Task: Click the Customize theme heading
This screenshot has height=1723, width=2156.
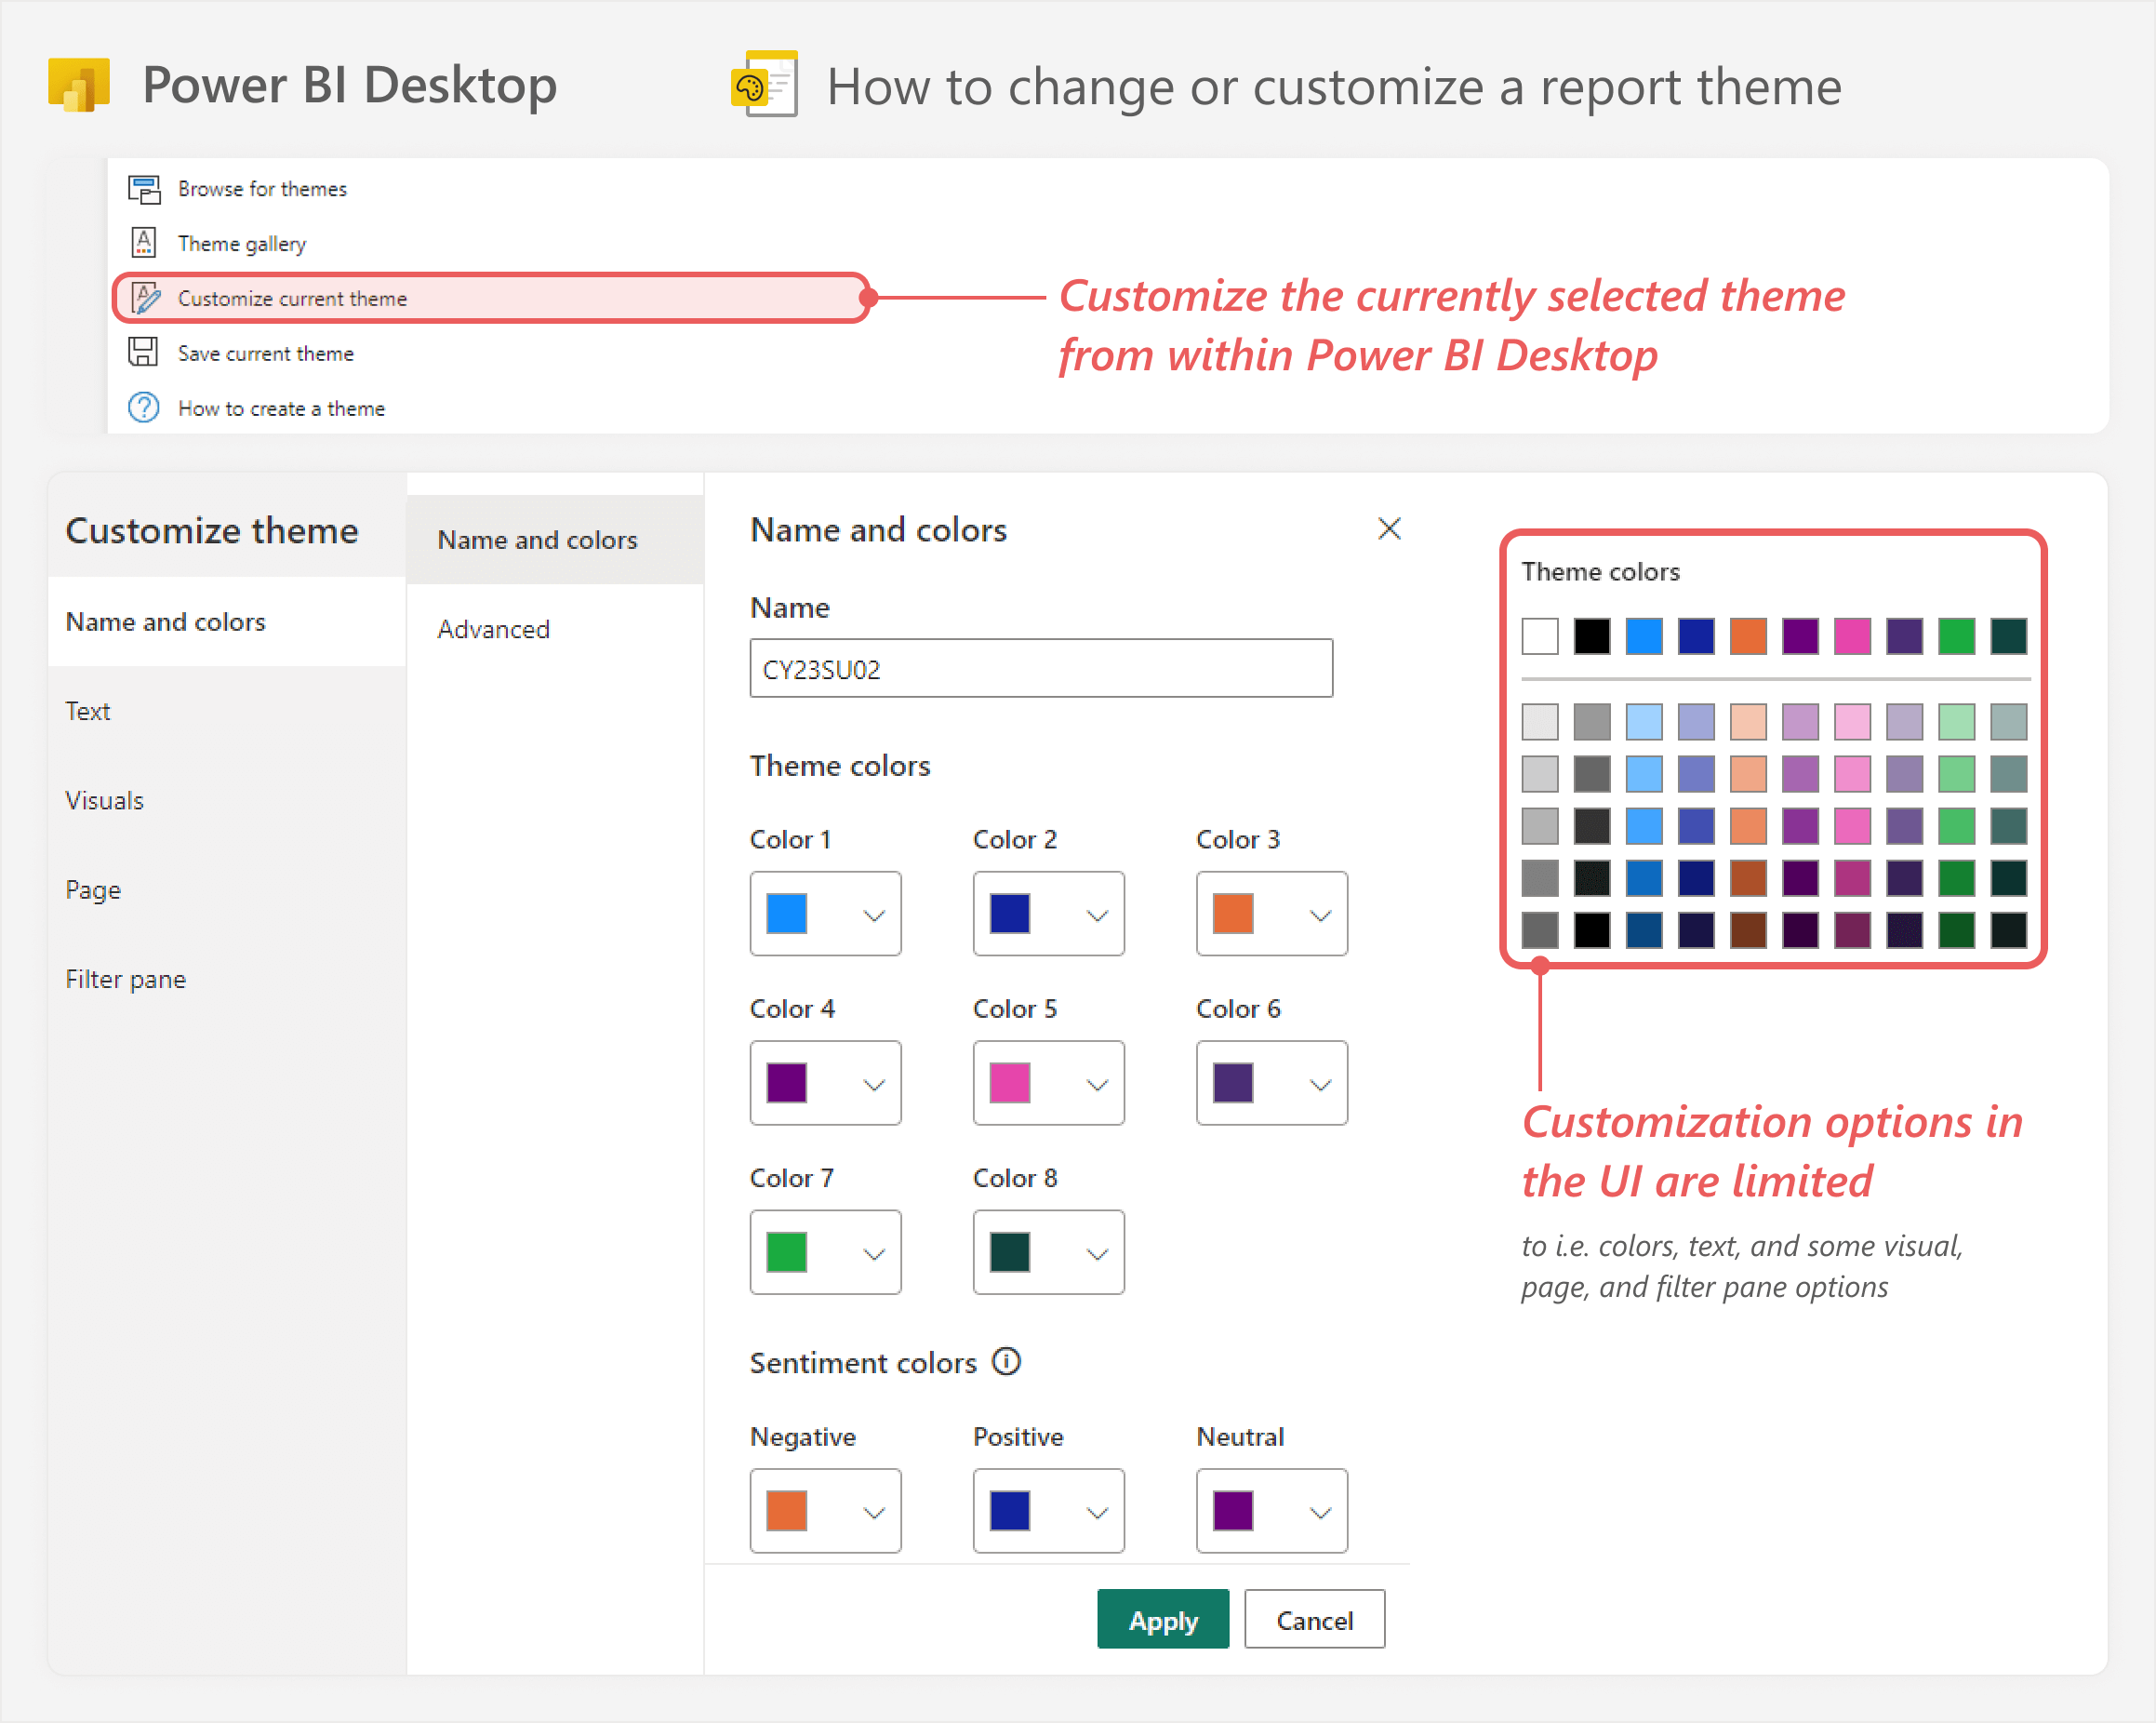Action: 212,530
